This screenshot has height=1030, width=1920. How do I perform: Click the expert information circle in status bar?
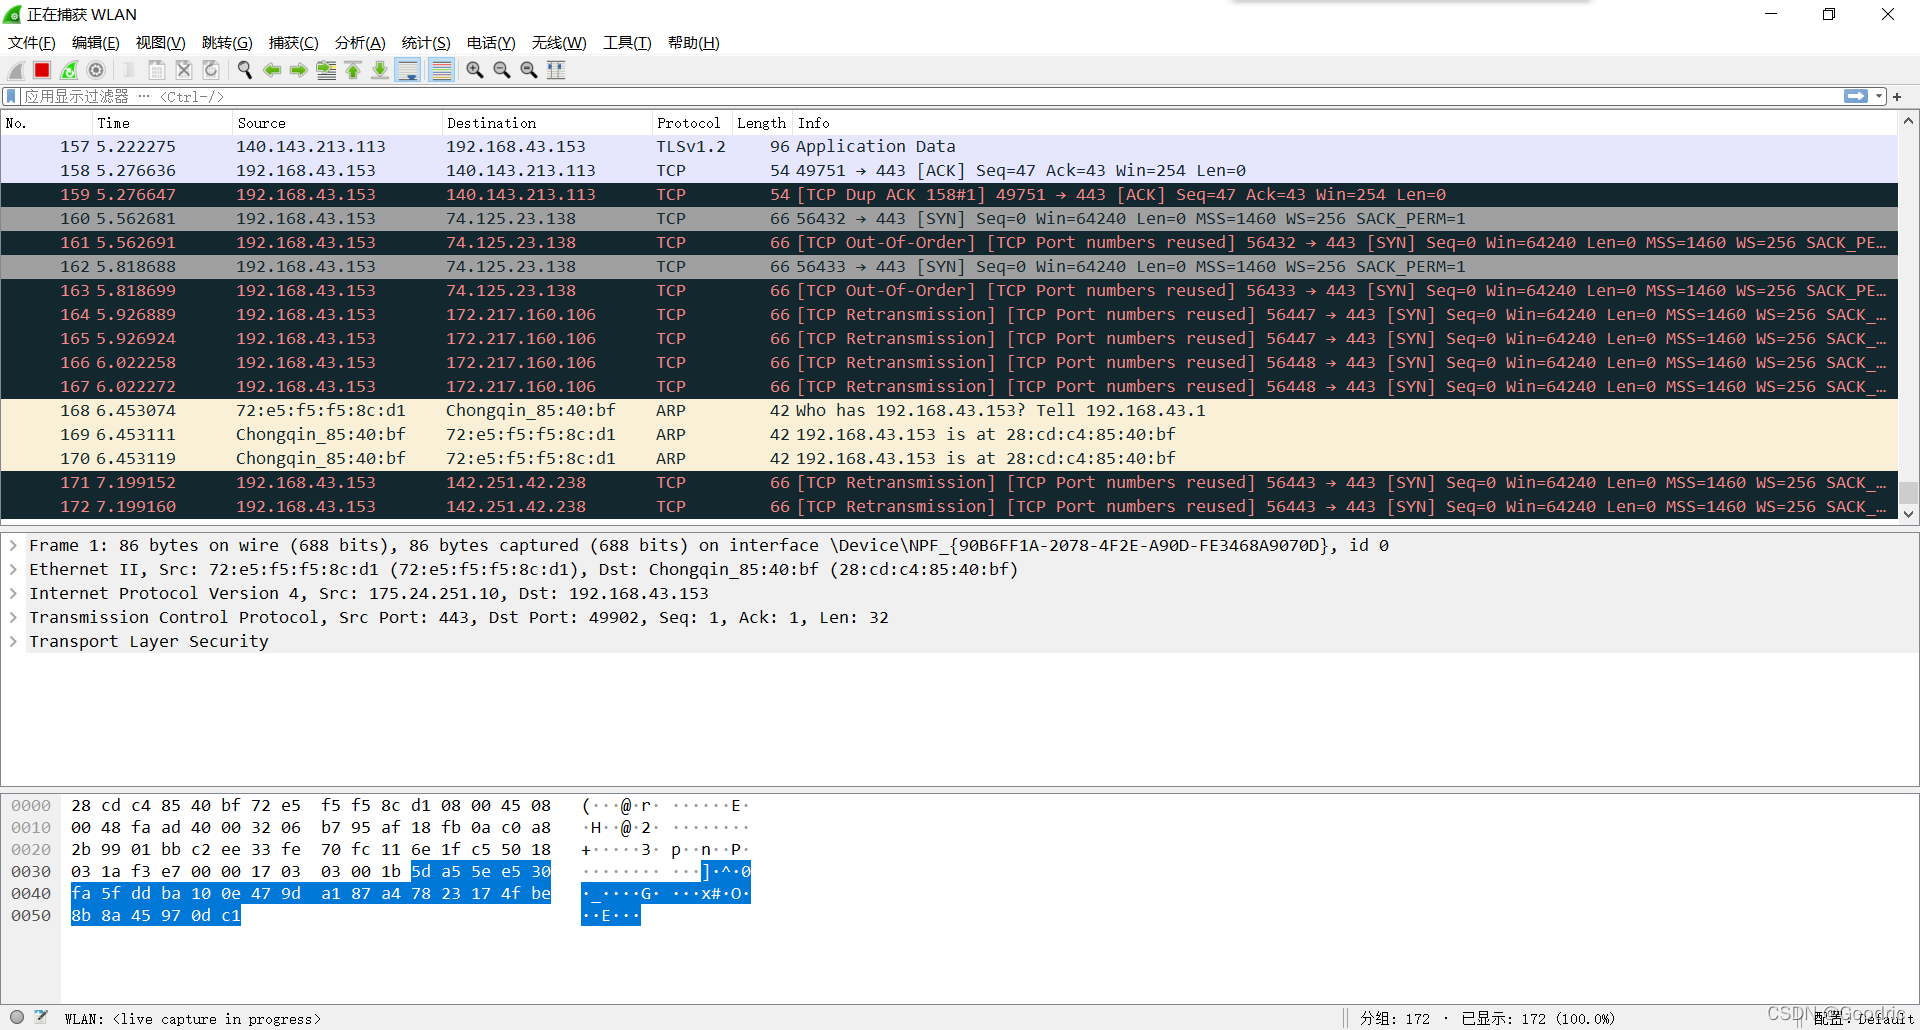coord(17,1018)
